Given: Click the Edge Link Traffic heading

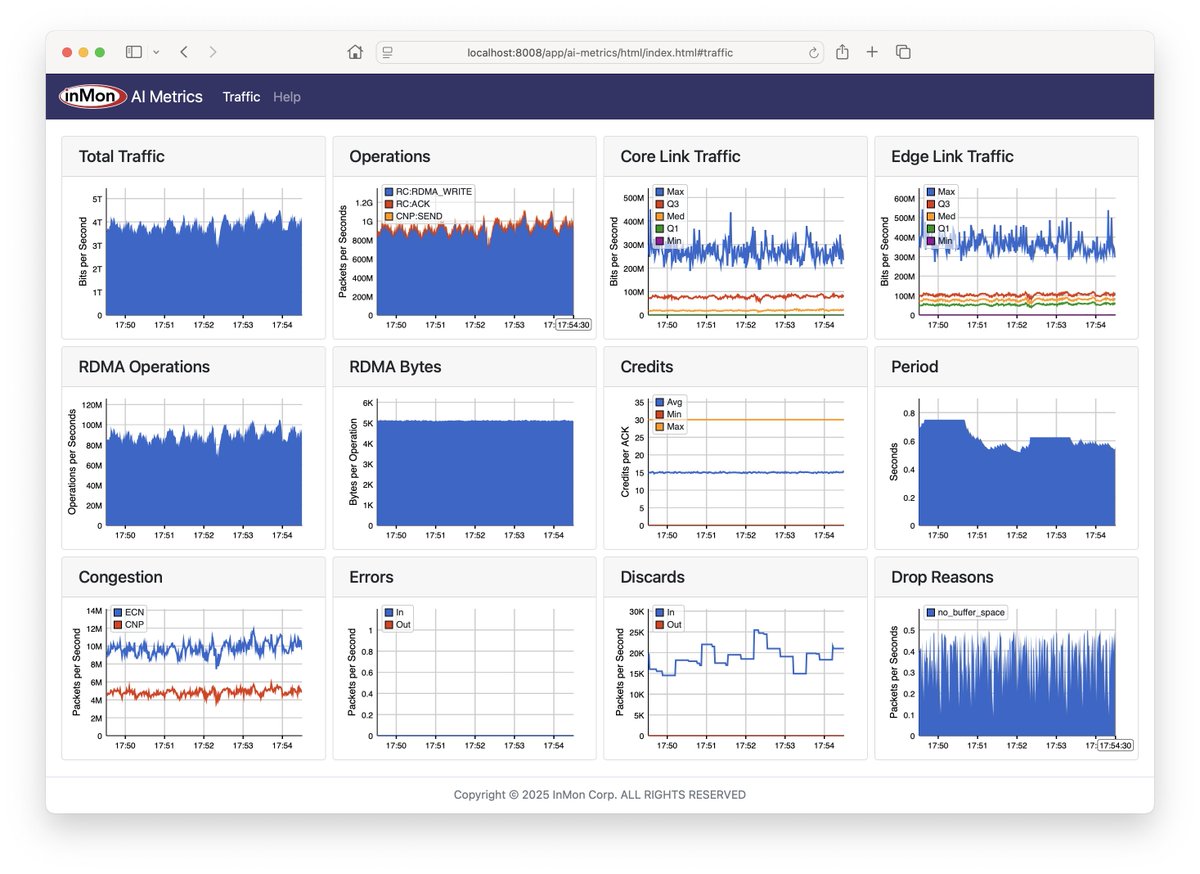Looking at the screenshot, I should click(x=952, y=157).
